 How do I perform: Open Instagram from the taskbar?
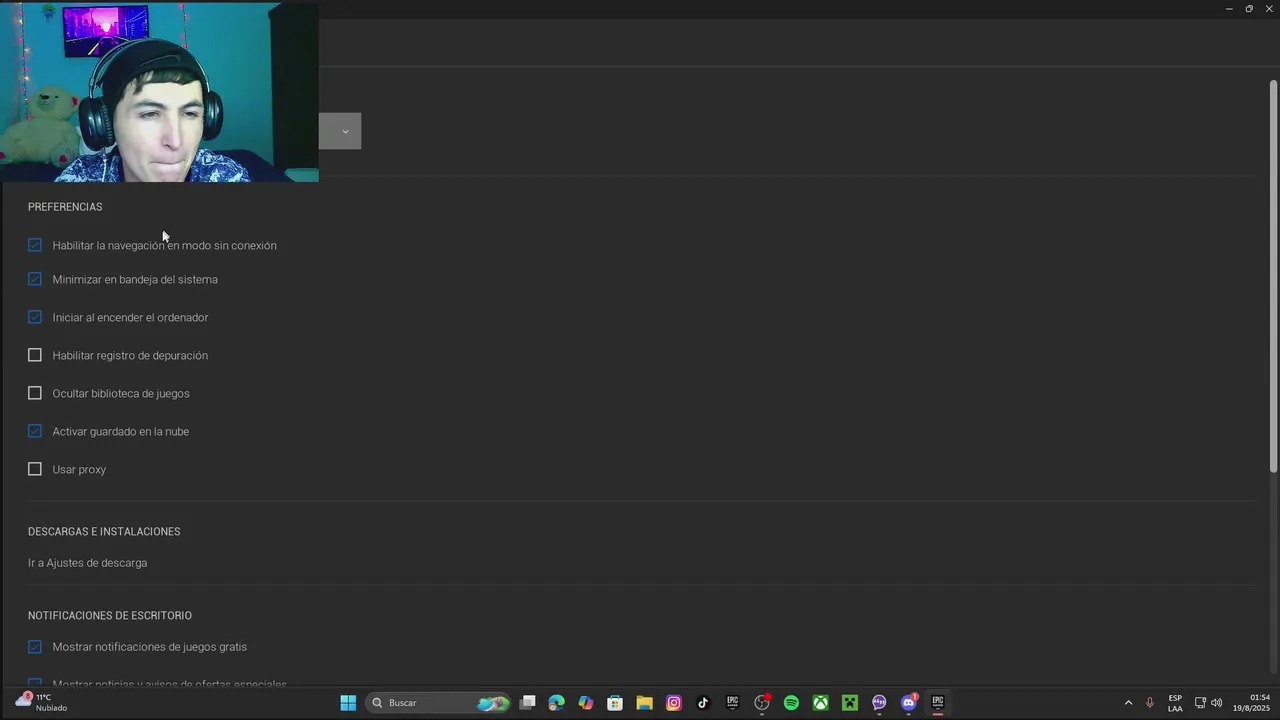click(x=674, y=703)
